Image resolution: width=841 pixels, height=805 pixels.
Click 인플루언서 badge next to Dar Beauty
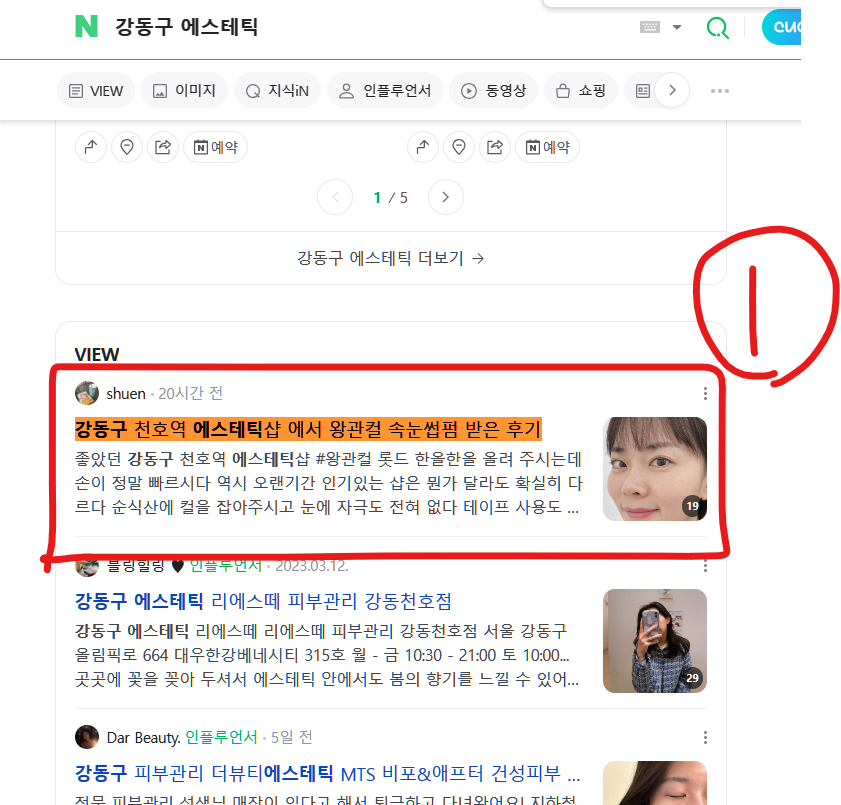click(222, 737)
